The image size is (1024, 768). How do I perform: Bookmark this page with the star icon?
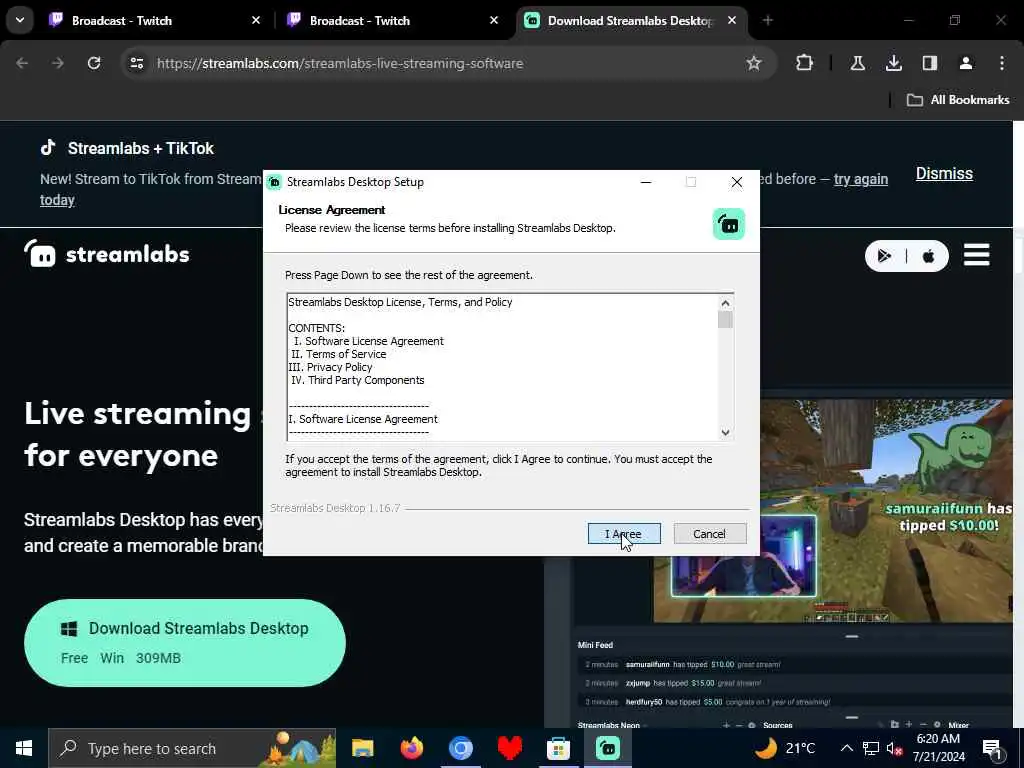tap(754, 63)
